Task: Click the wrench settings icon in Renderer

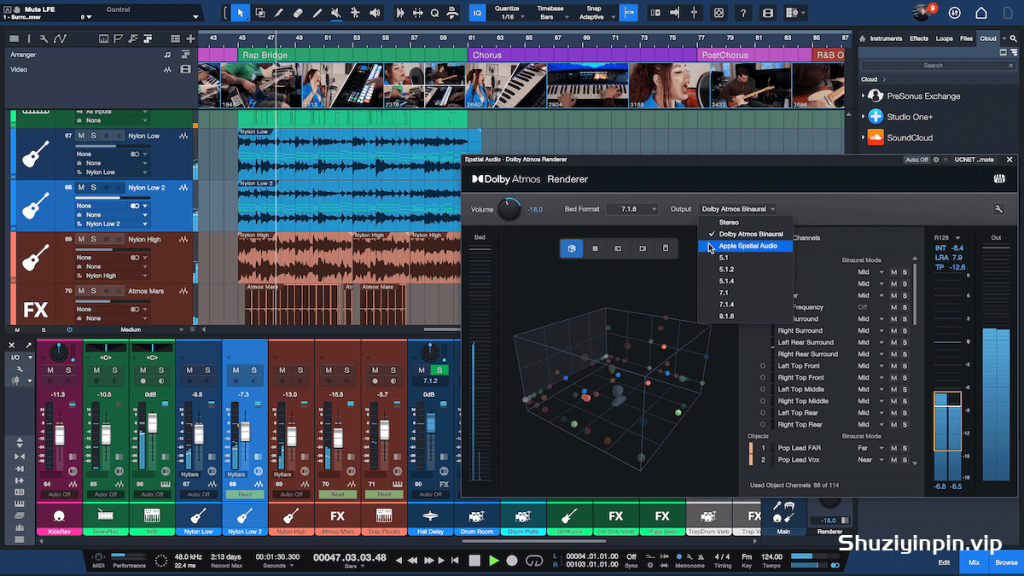Action: 999,209
